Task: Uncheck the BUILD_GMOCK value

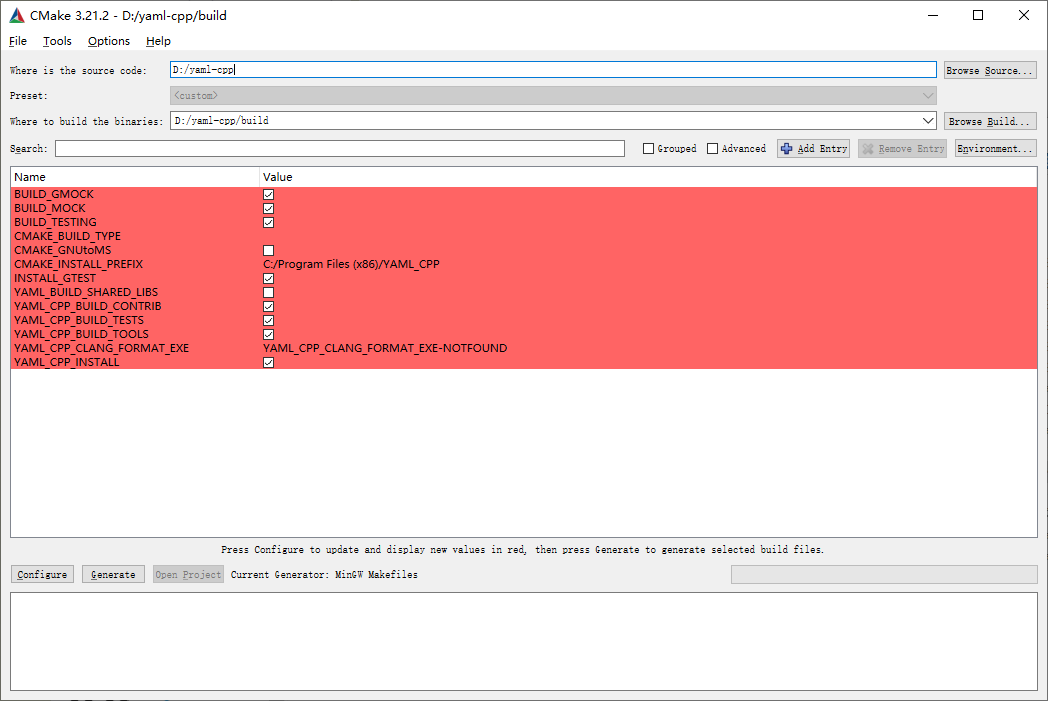Action: (x=267, y=194)
